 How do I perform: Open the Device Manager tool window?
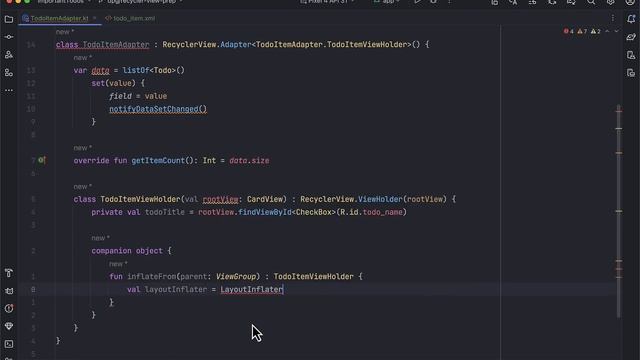click(631, 55)
